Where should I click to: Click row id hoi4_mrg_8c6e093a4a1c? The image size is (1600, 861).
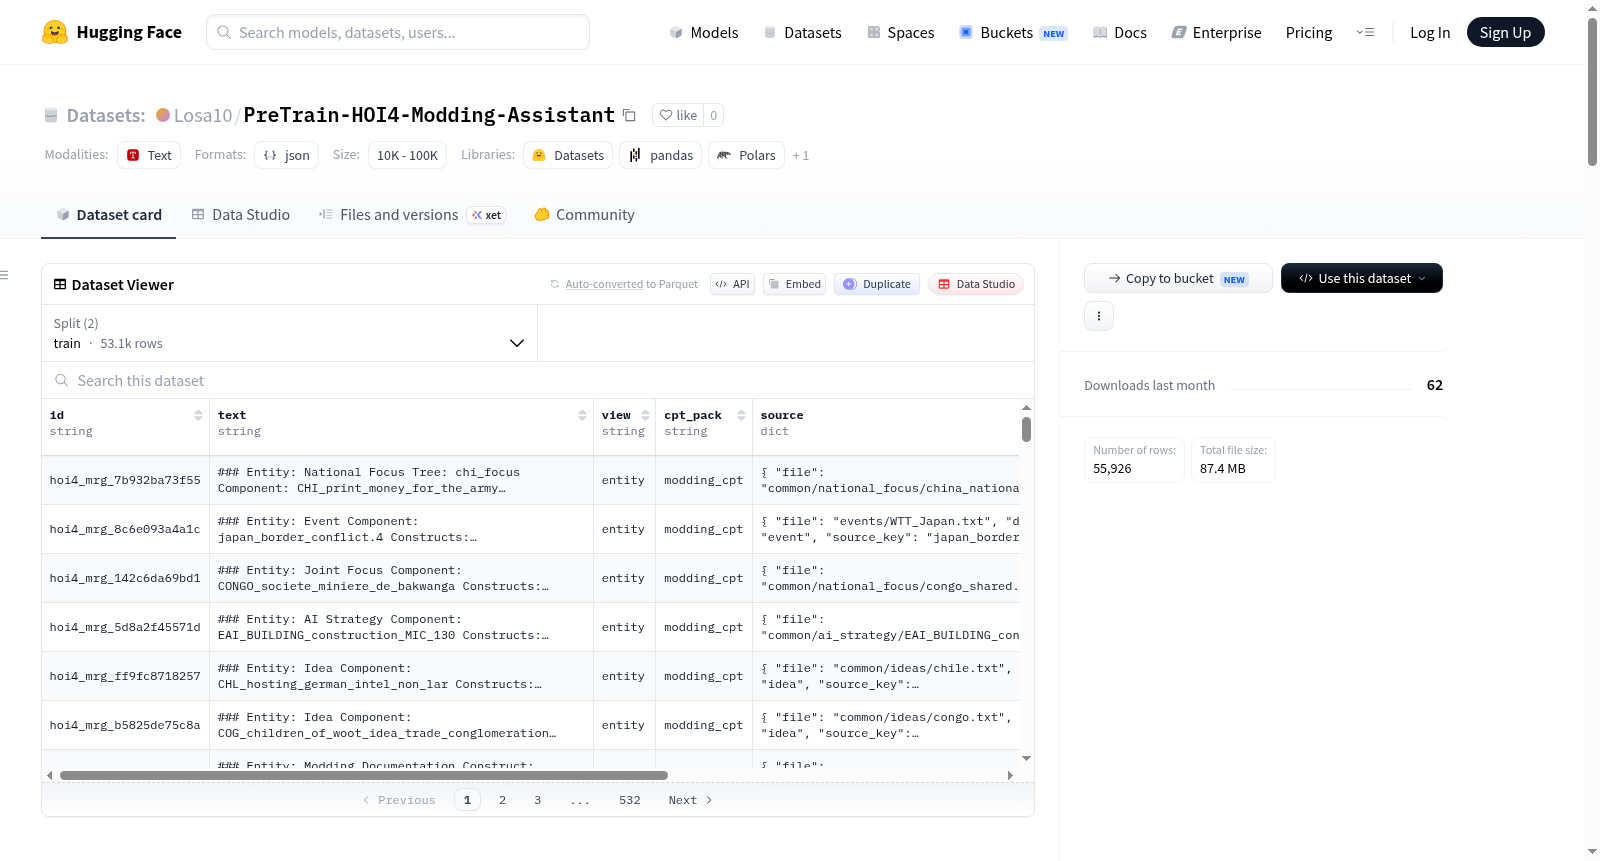point(125,530)
